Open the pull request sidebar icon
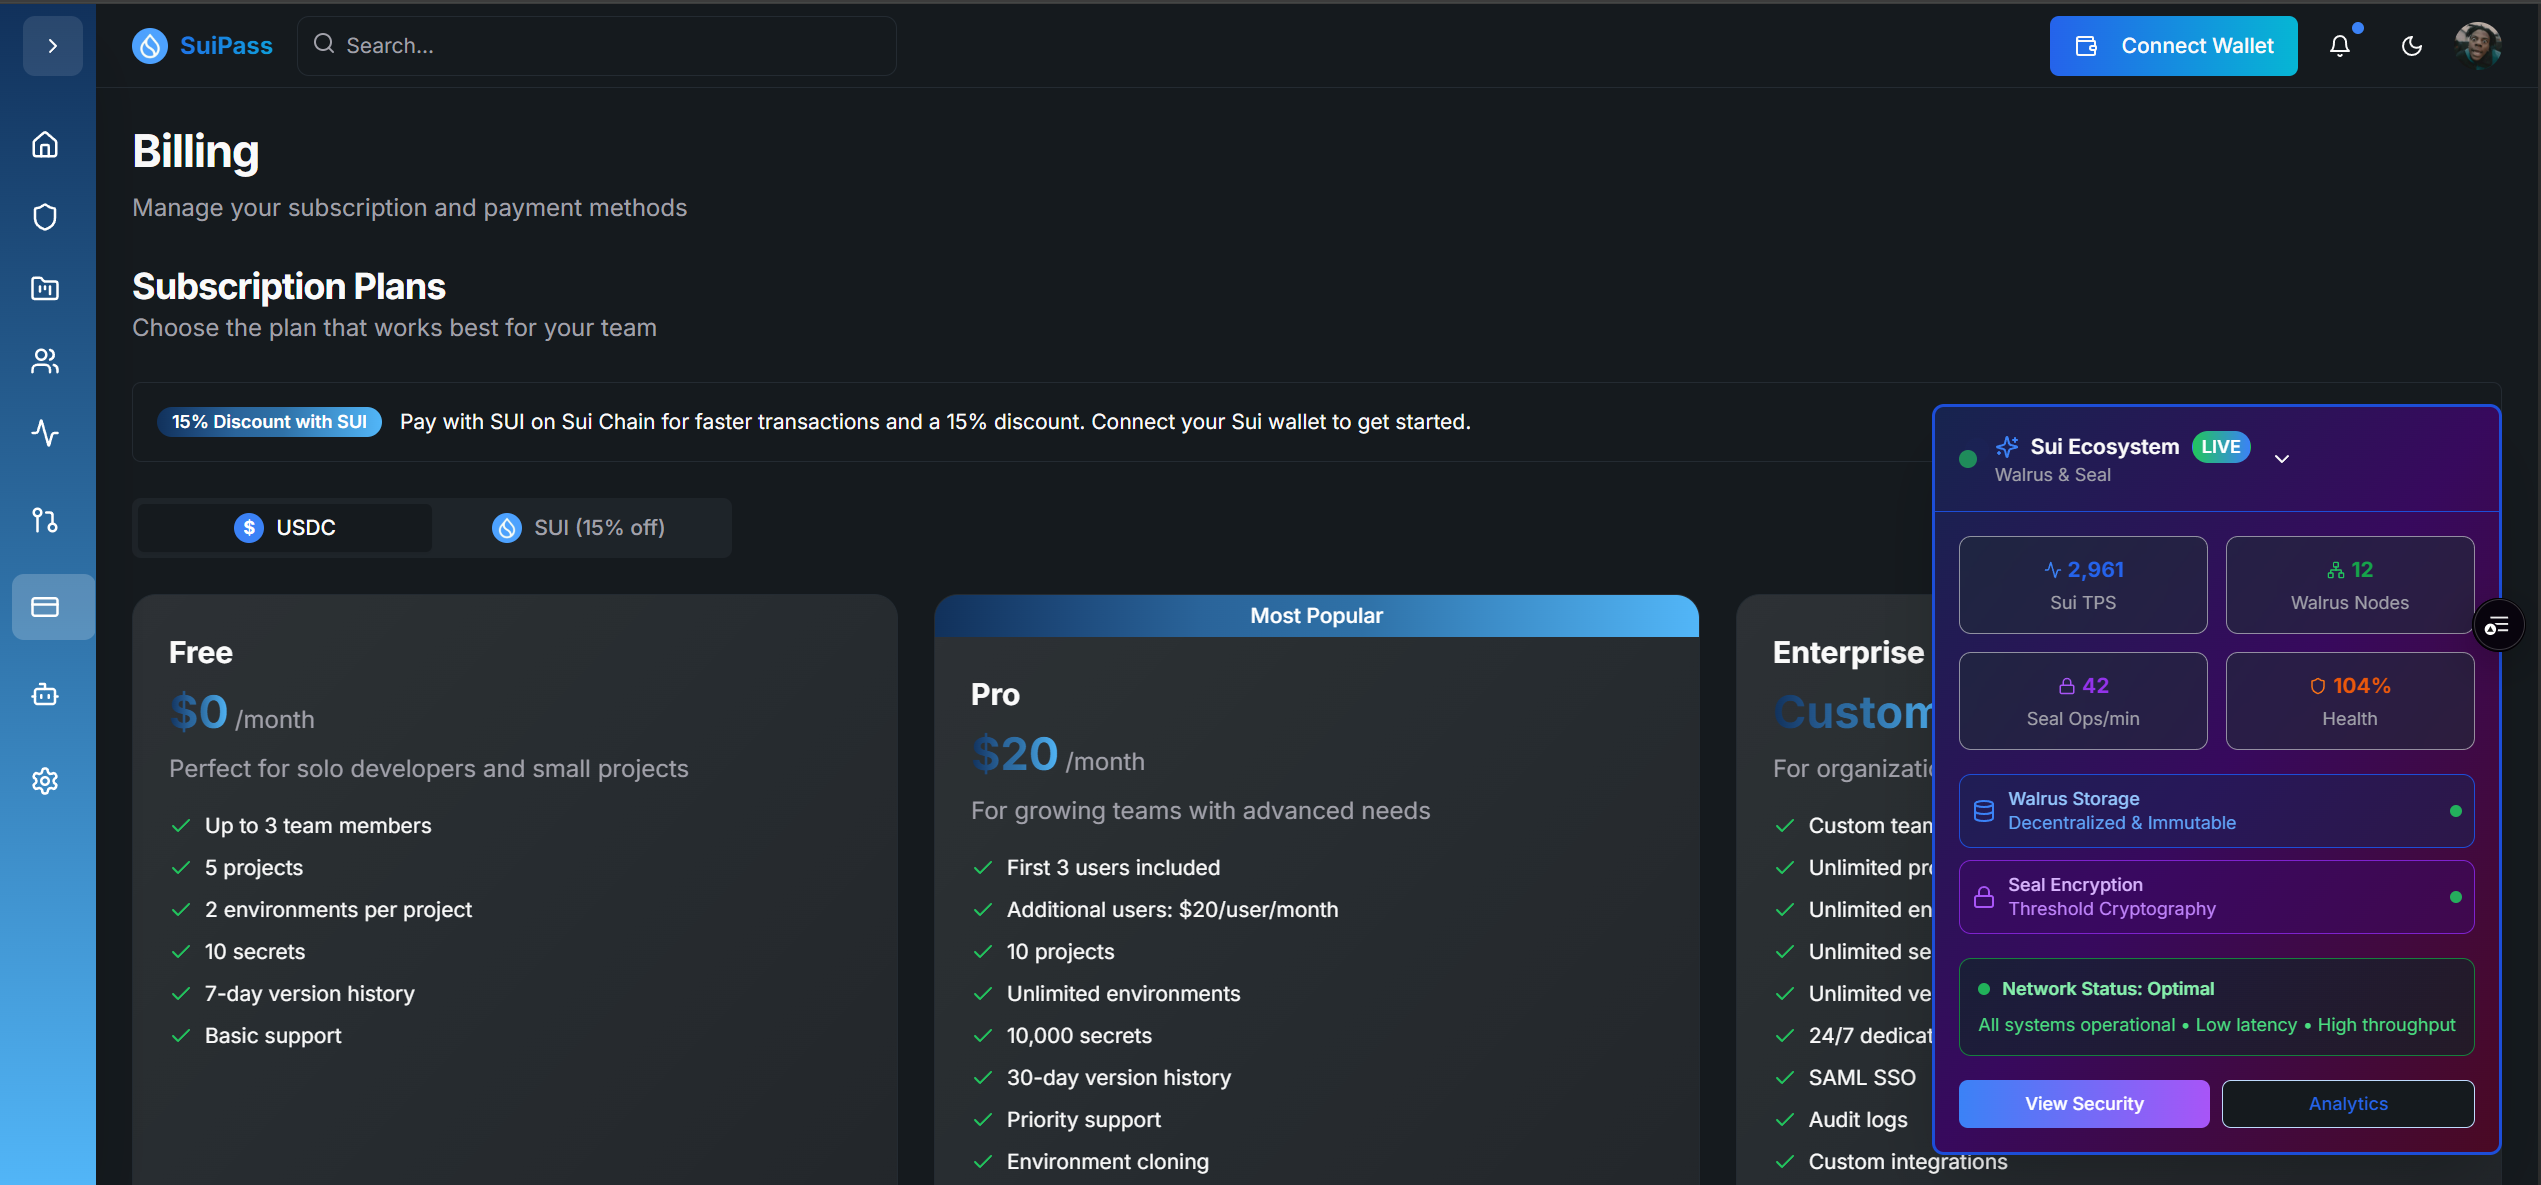This screenshot has height=1185, width=2541. [x=45, y=520]
